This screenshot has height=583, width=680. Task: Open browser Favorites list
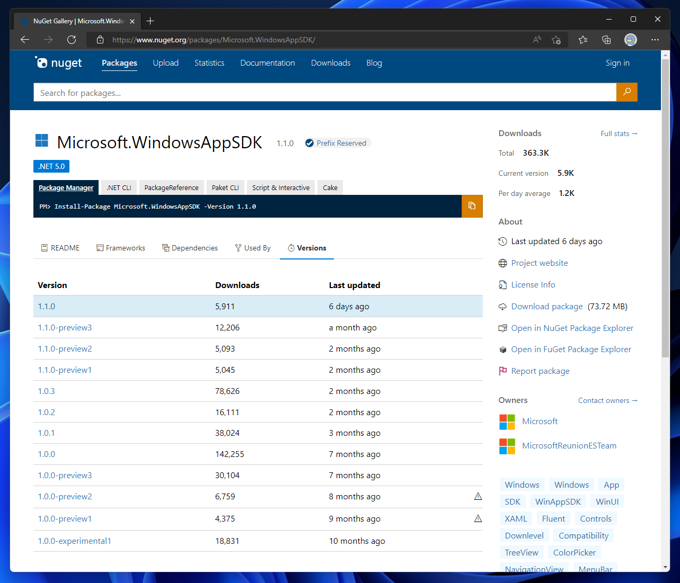(x=583, y=40)
